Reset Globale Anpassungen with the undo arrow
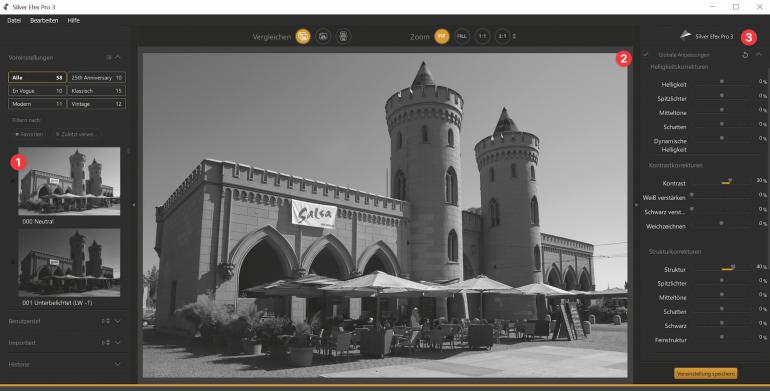 745,55
